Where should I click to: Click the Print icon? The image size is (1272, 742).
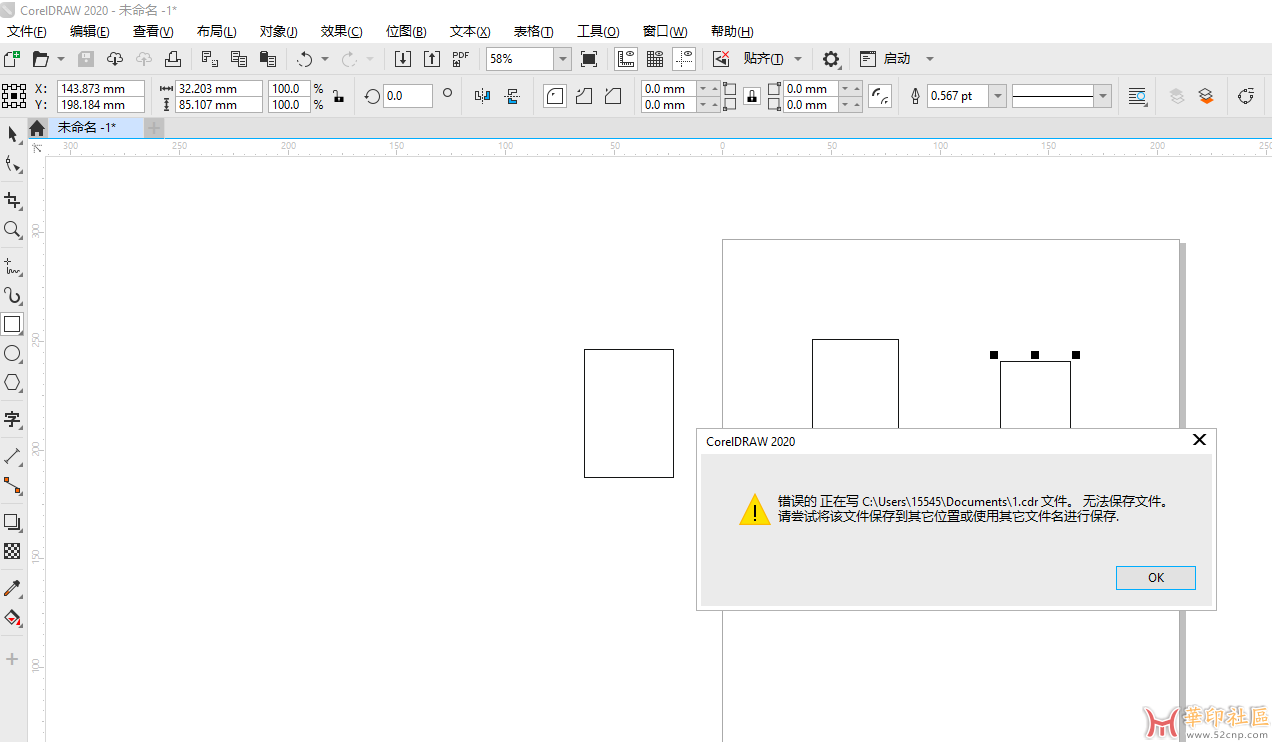(173, 59)
